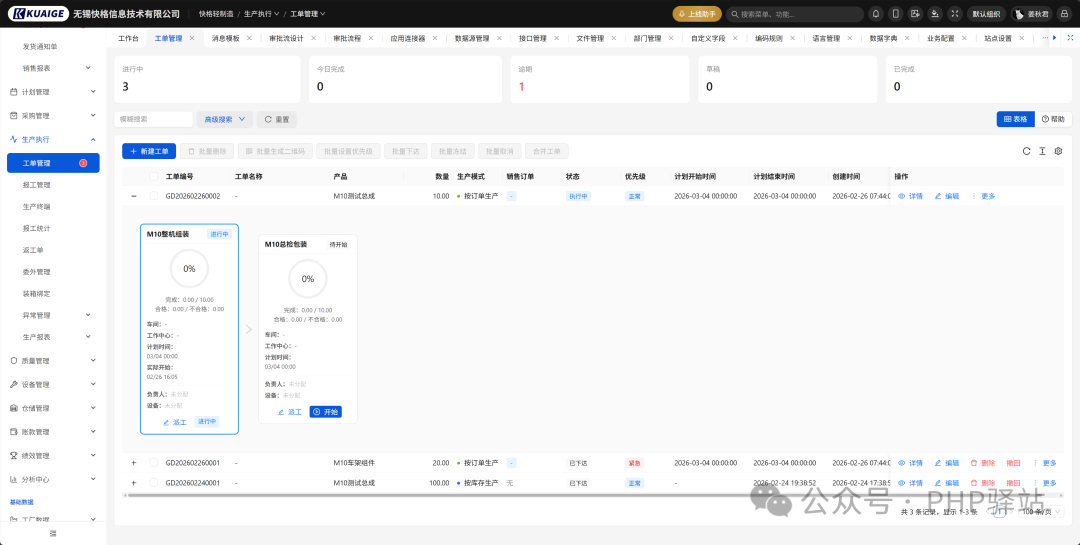1080x545 pixels.
Task: Open 更多 menu for GD202602260002
Action: [984, 196]
